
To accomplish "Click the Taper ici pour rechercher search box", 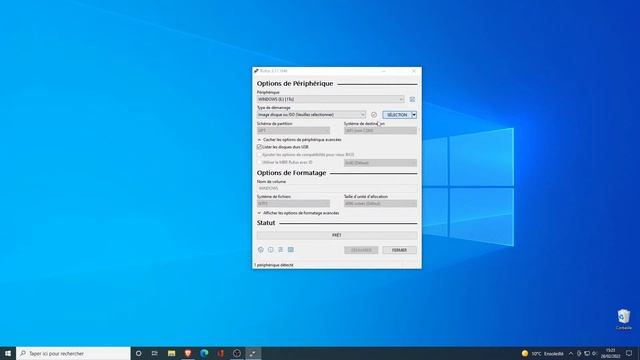I will [x=73, y=353].
